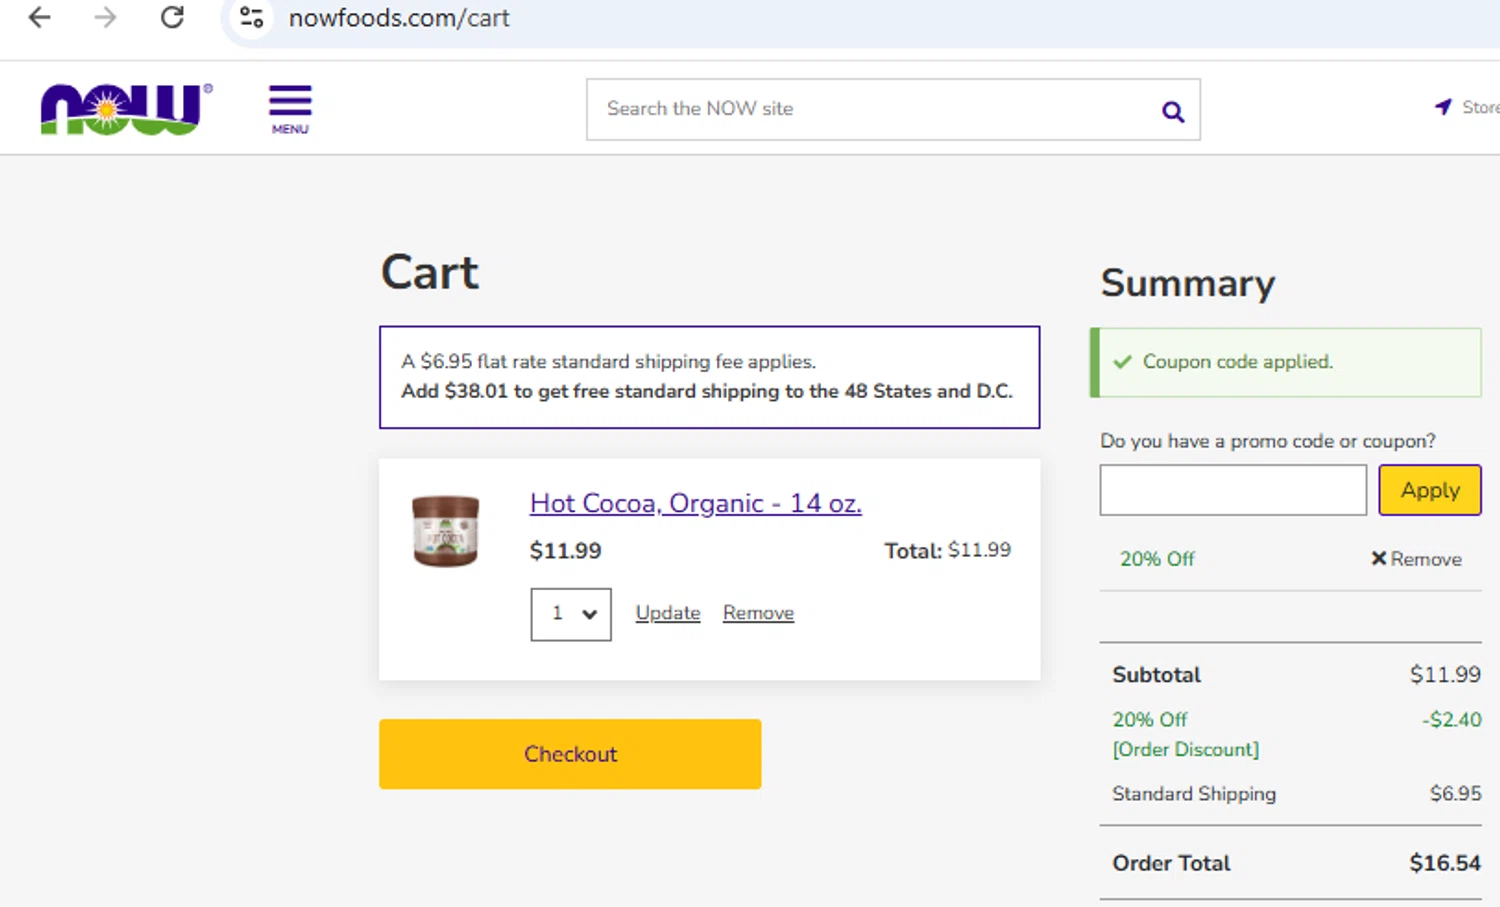Screen dimensions: 1500x907
Task: Click the magnifying glass search icon
Action: [1173, 111]
